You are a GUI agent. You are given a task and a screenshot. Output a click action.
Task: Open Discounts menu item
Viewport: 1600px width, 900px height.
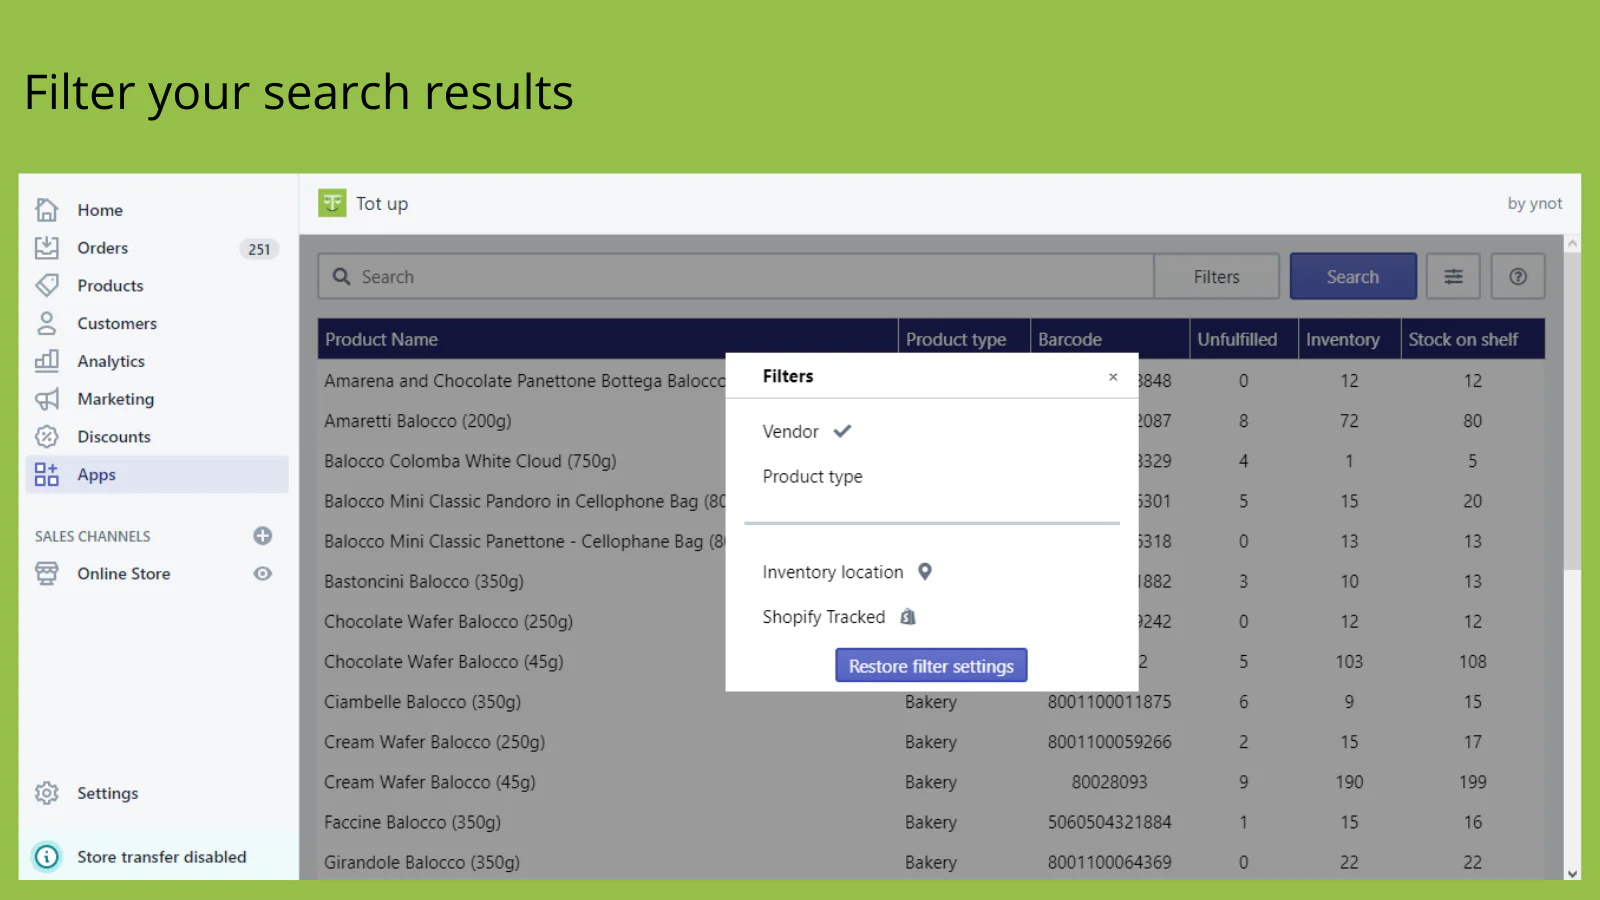click(114, 437)
